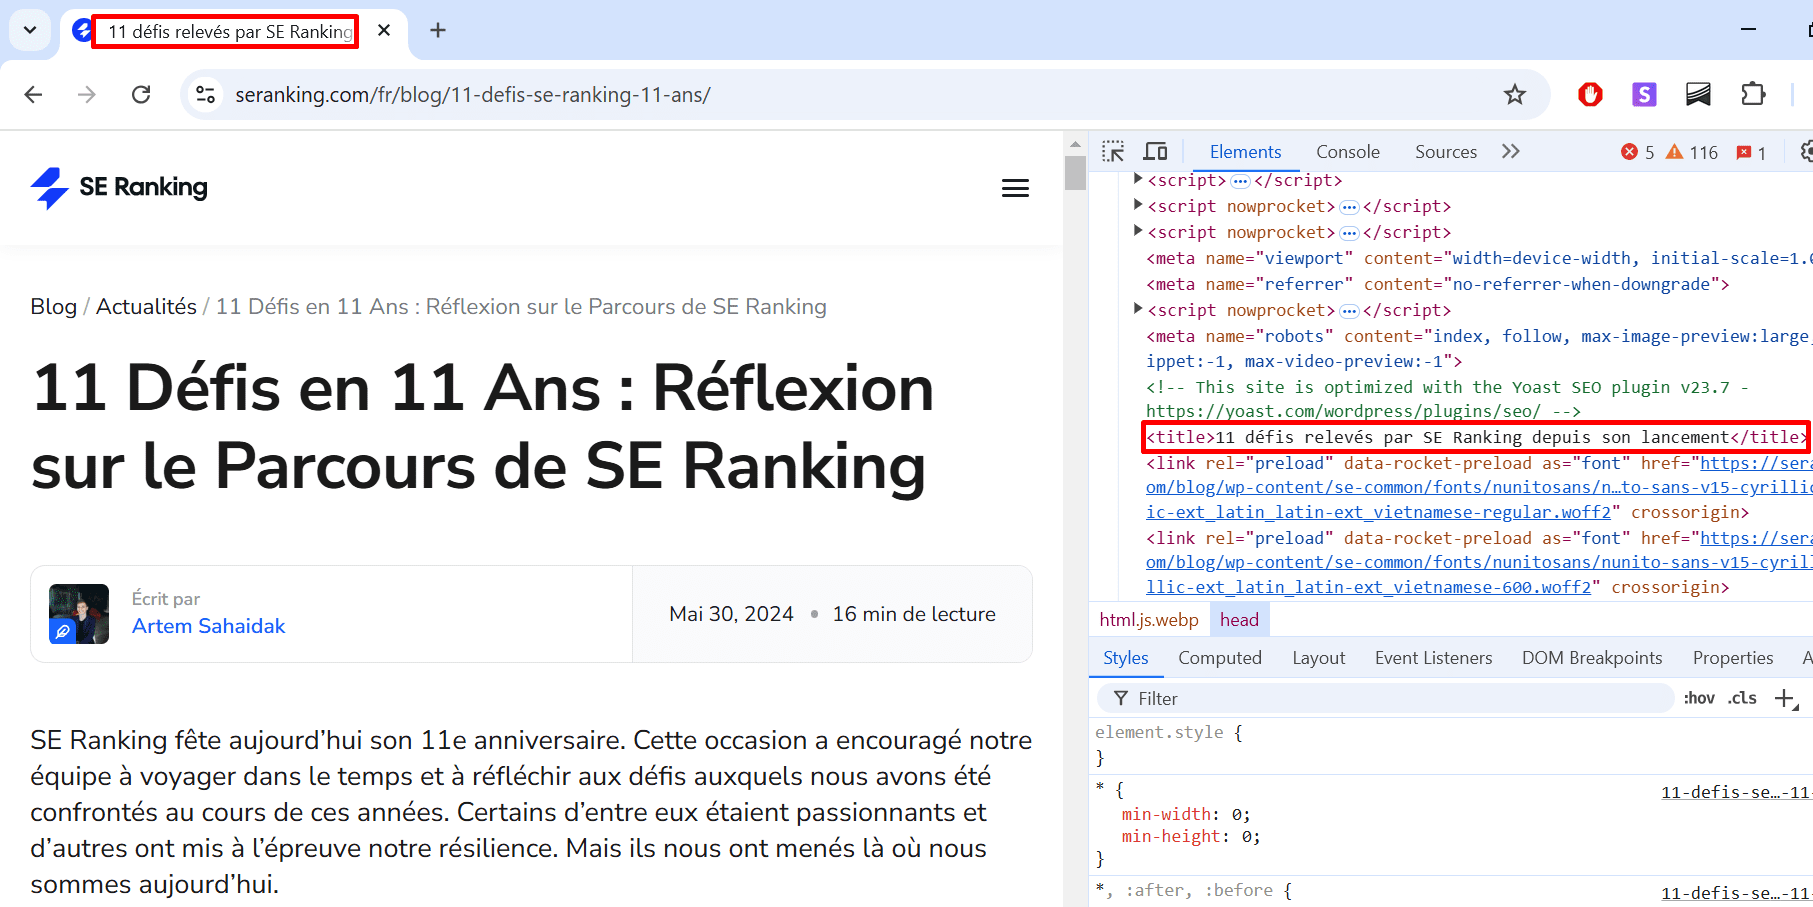Open the new tab with plus button
1813x907 pixels.
pyautogui.click(x=438, y=30)
